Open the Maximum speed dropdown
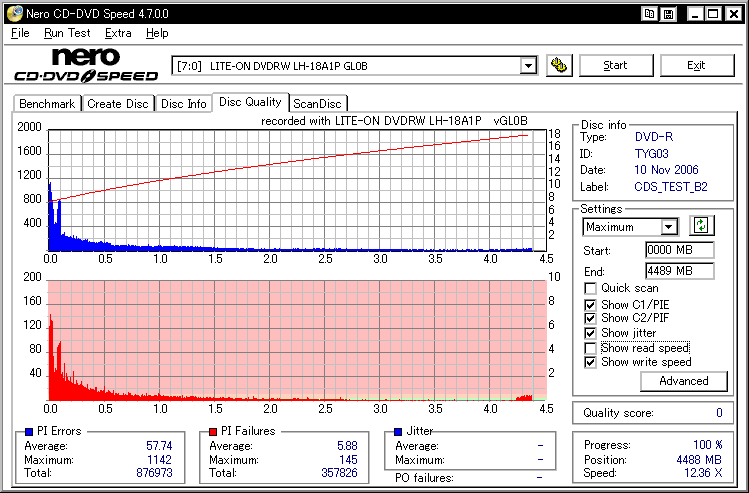This screenshot has width=749, height=493. click(x=668, y=227)
